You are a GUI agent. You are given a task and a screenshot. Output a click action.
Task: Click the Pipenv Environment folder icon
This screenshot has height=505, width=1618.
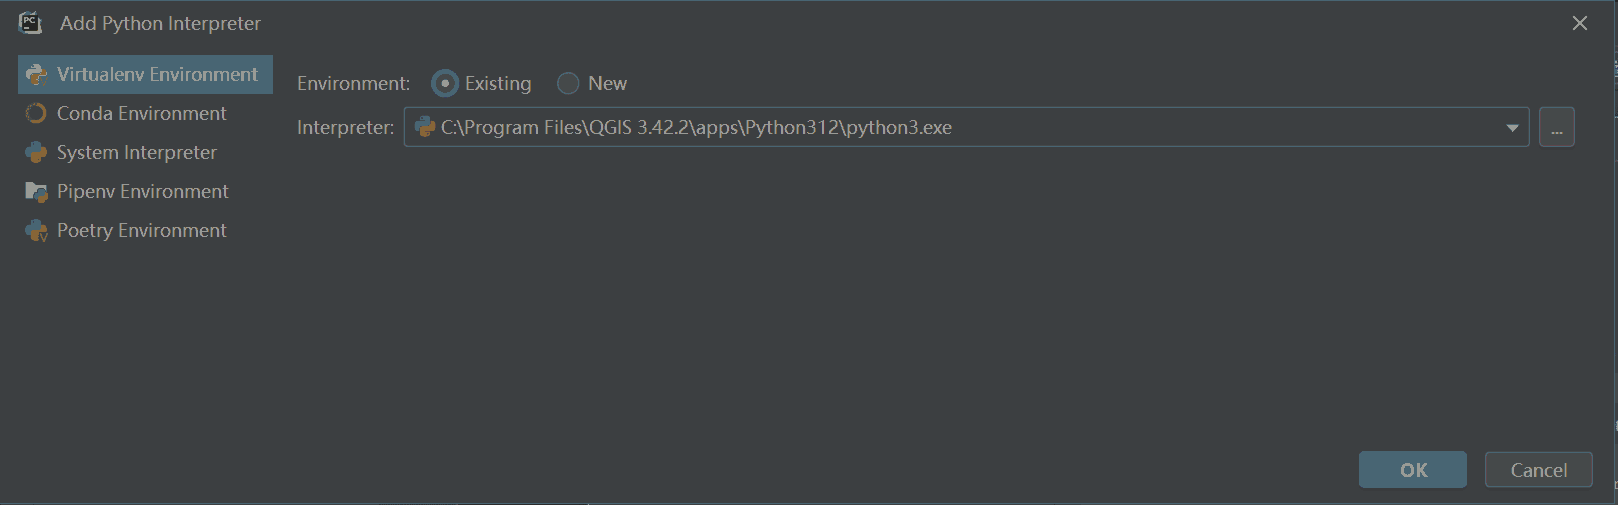(36, 192)
